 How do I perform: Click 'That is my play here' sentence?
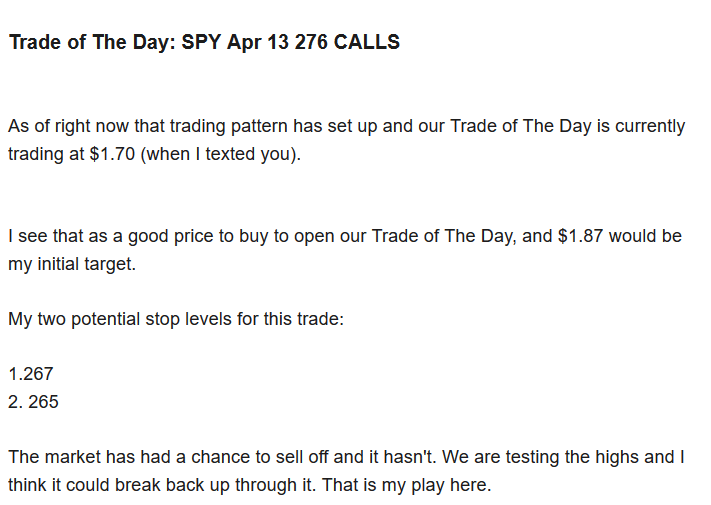tap(407, 485)
